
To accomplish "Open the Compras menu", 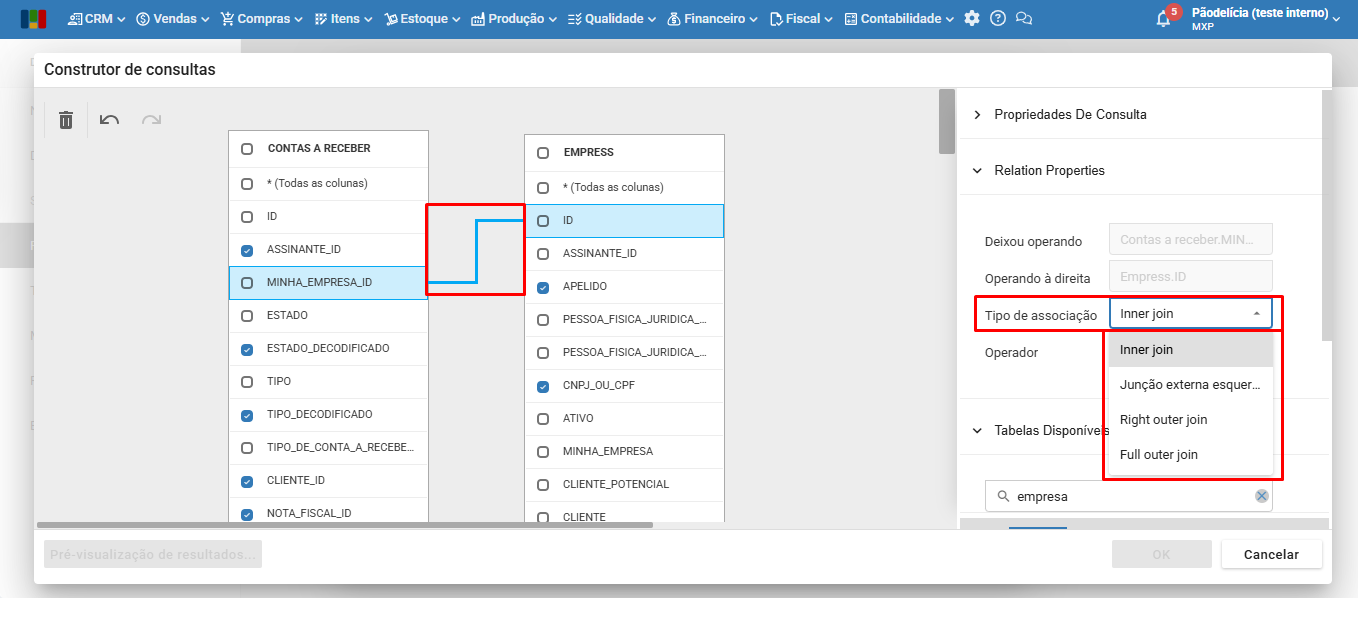I will pos(262,18).
